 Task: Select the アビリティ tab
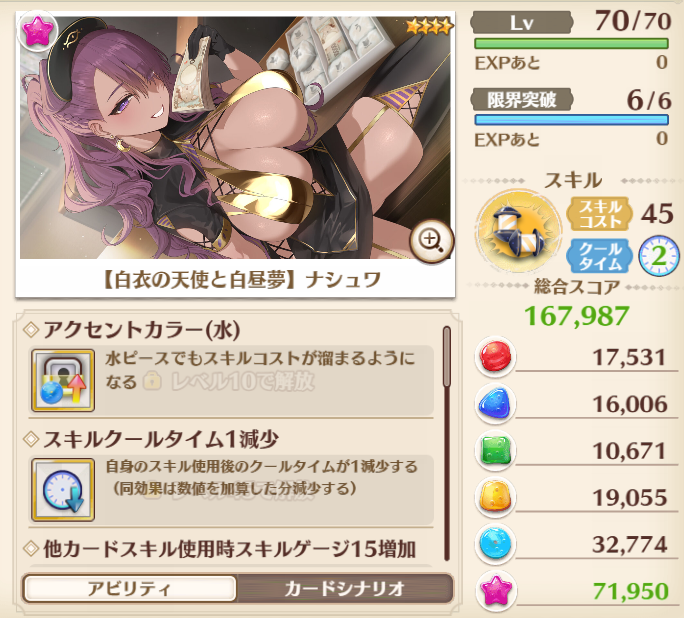pos(130,588)
